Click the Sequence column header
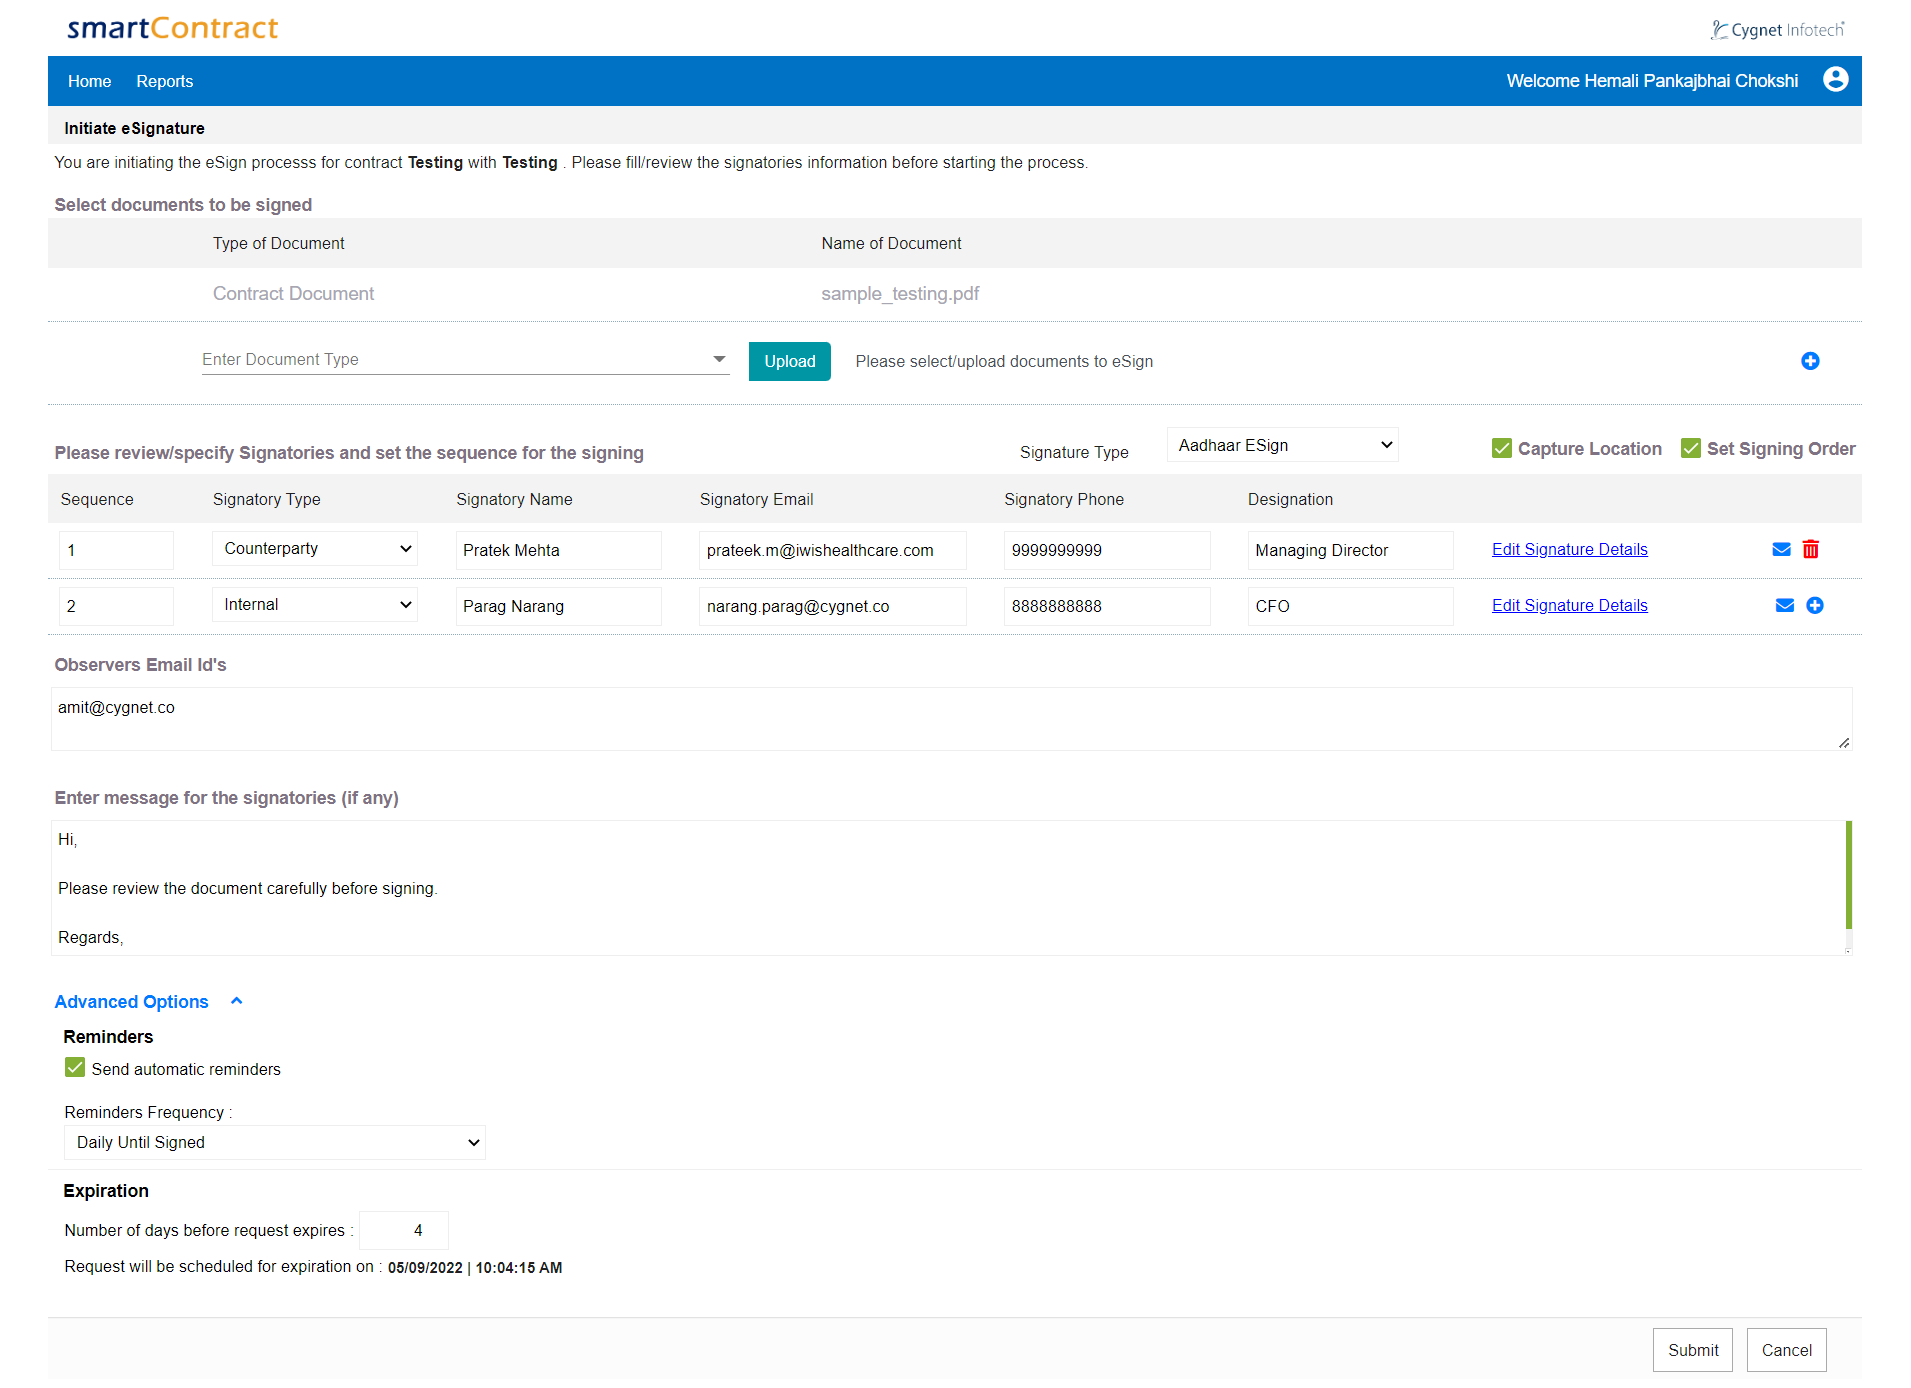 96,499
